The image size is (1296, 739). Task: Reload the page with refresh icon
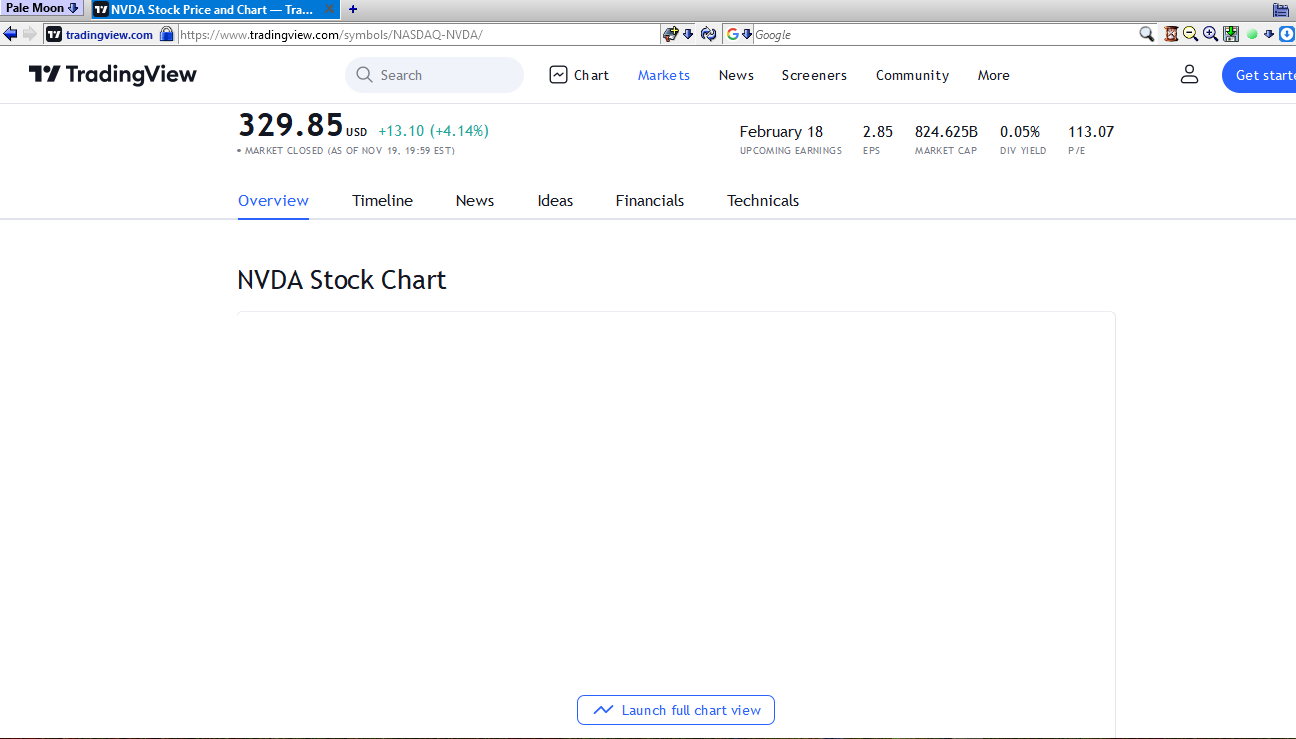(x=709, y=34)
